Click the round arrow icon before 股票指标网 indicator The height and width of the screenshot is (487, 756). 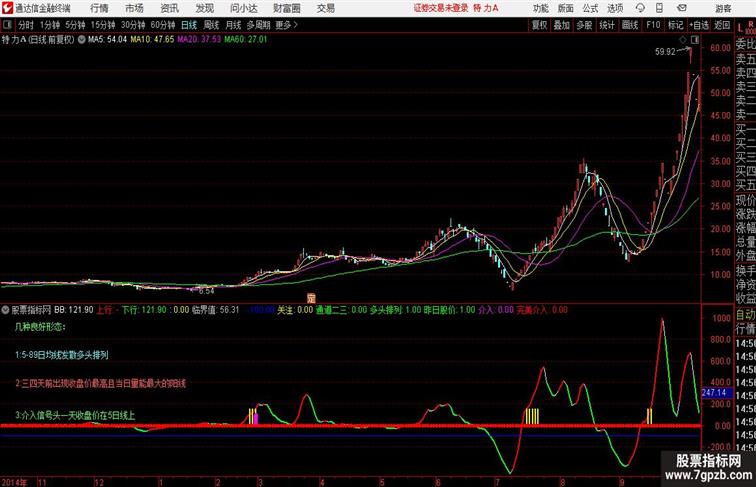tap(5, 310)
